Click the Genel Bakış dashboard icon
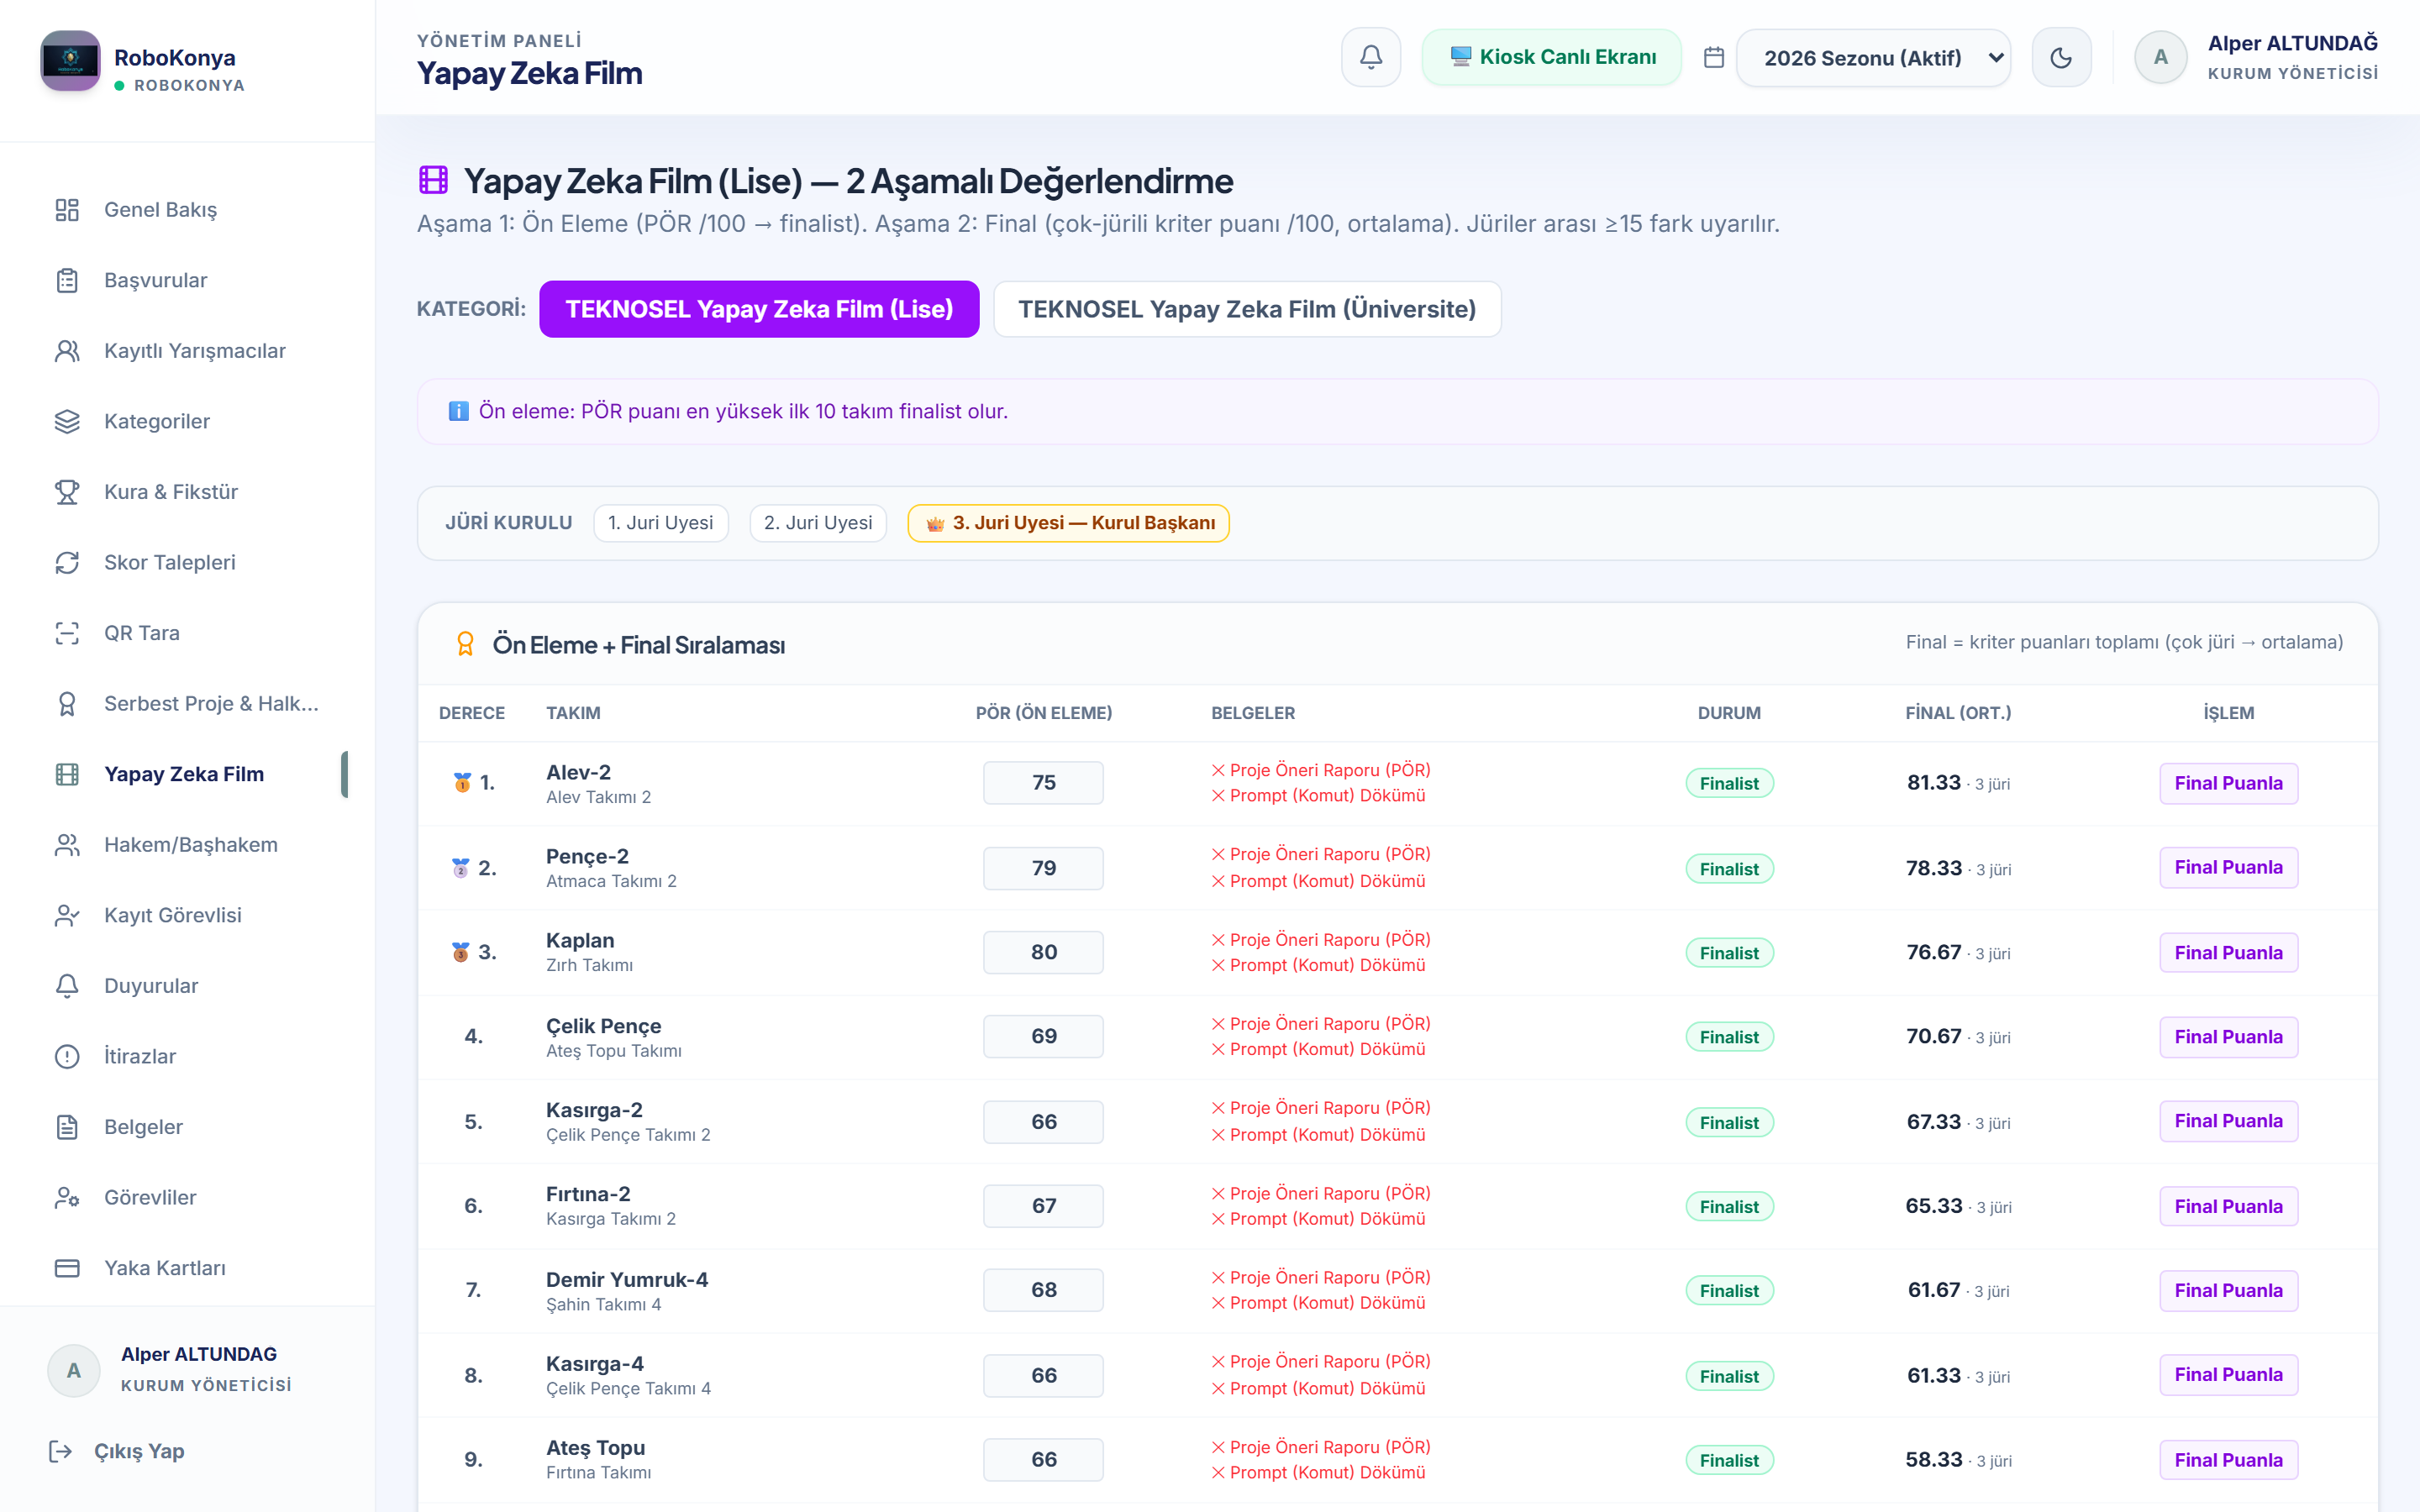This screenshot has height=1512, width=2420. [x=67, y=210]
